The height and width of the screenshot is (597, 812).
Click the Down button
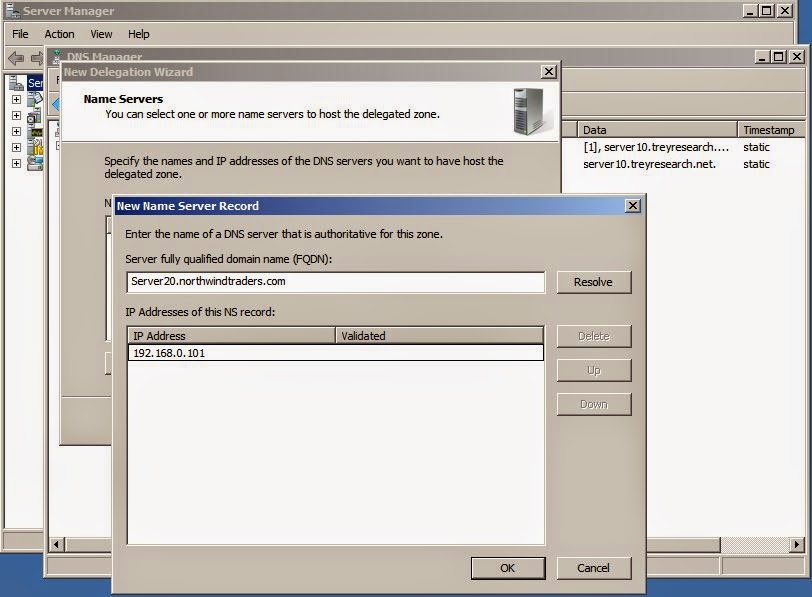(593, 404)
